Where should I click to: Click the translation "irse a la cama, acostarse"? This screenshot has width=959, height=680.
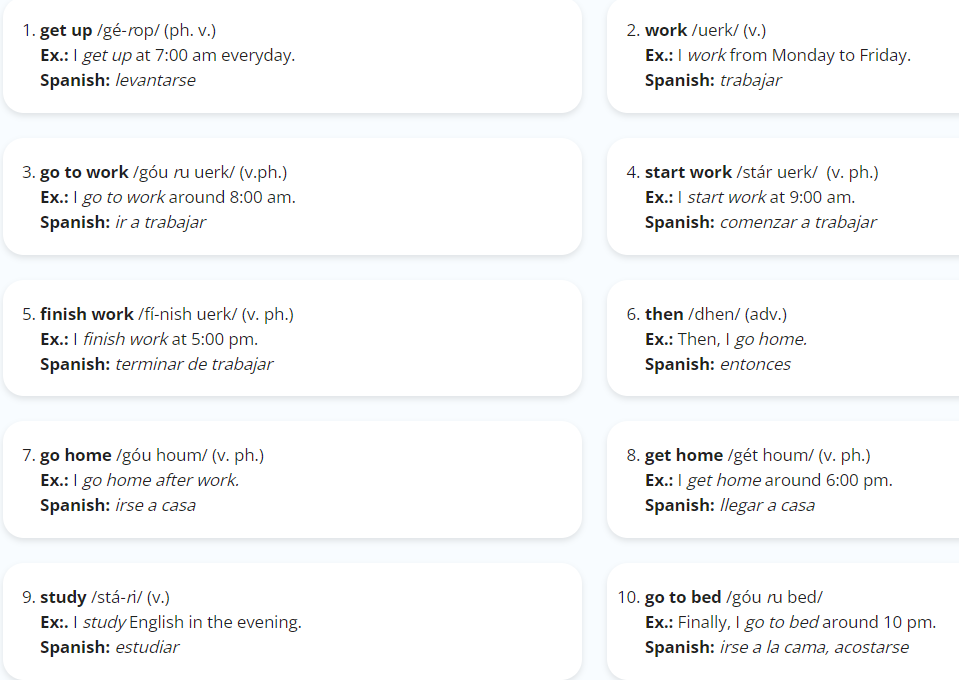[x=815, y=648]
